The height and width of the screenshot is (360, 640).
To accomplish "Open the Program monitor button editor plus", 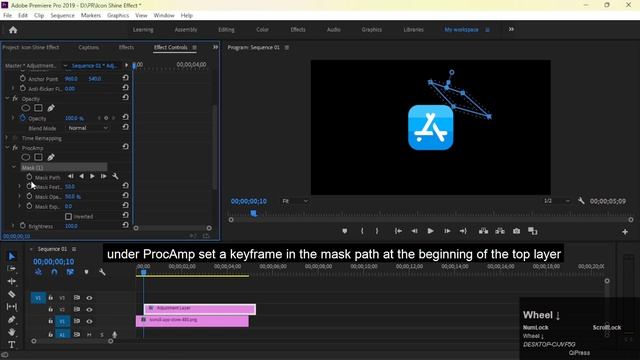I will [625, 232].
